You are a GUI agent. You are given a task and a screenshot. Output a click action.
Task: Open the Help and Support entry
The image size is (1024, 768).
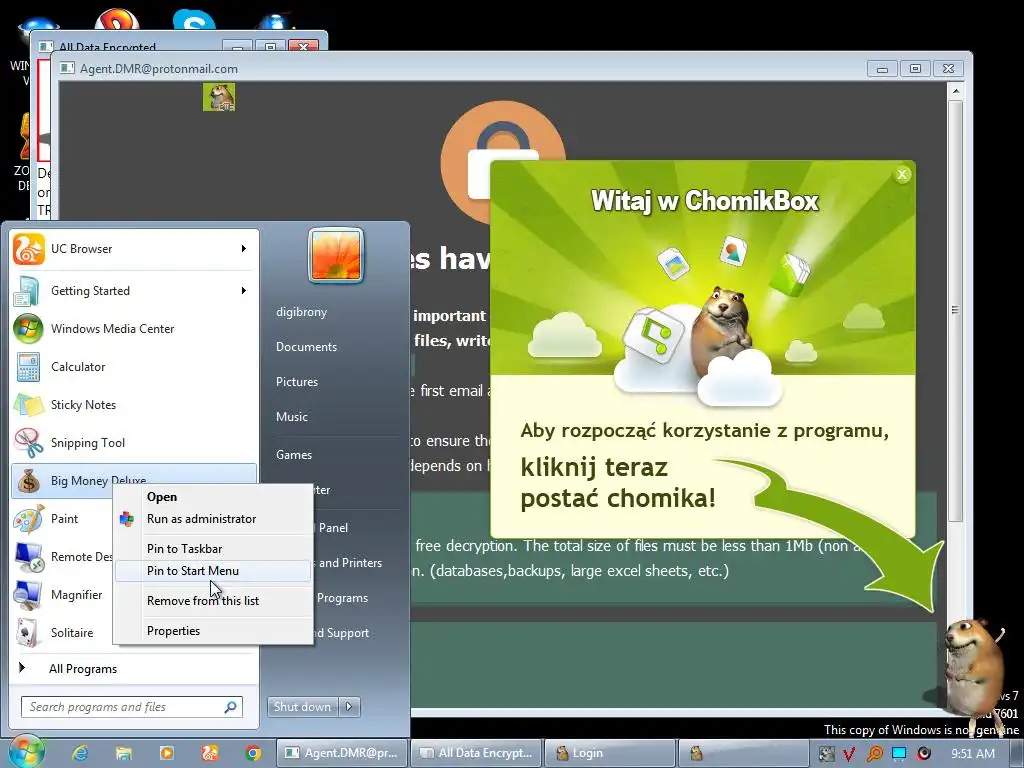pyautogui.click(x=340, y=633)
